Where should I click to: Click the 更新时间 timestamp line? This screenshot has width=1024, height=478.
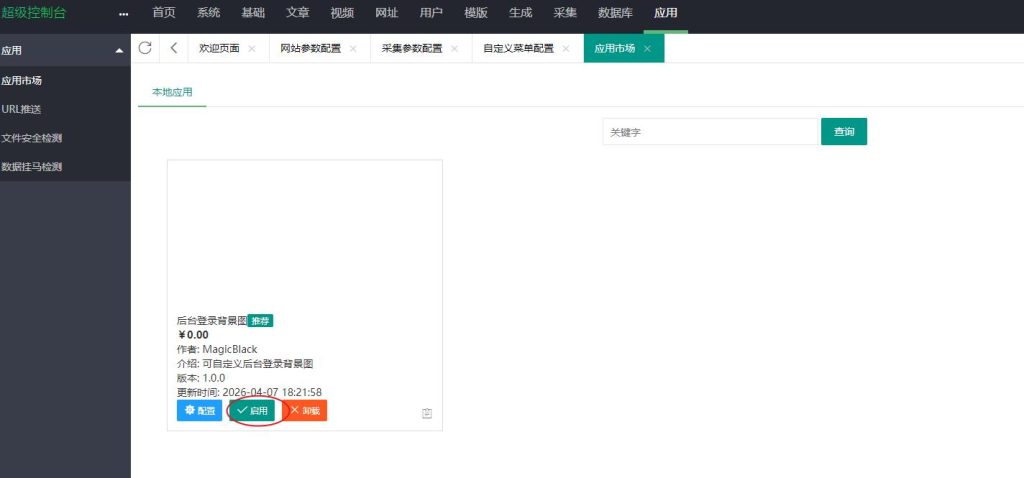249,392
